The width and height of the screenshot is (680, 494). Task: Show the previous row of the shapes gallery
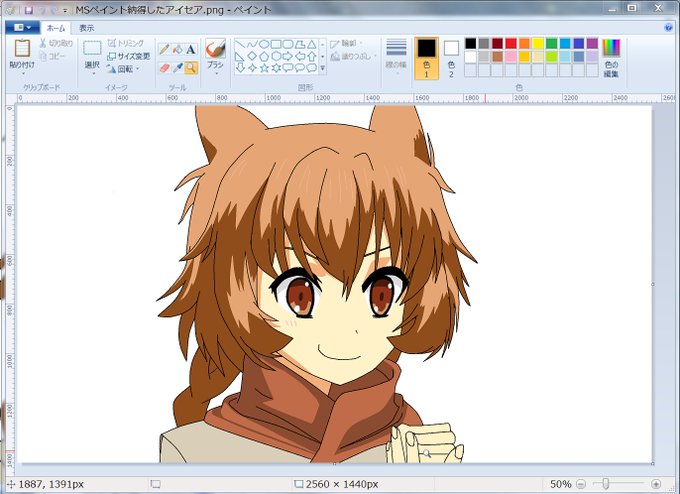coord(323,44)
